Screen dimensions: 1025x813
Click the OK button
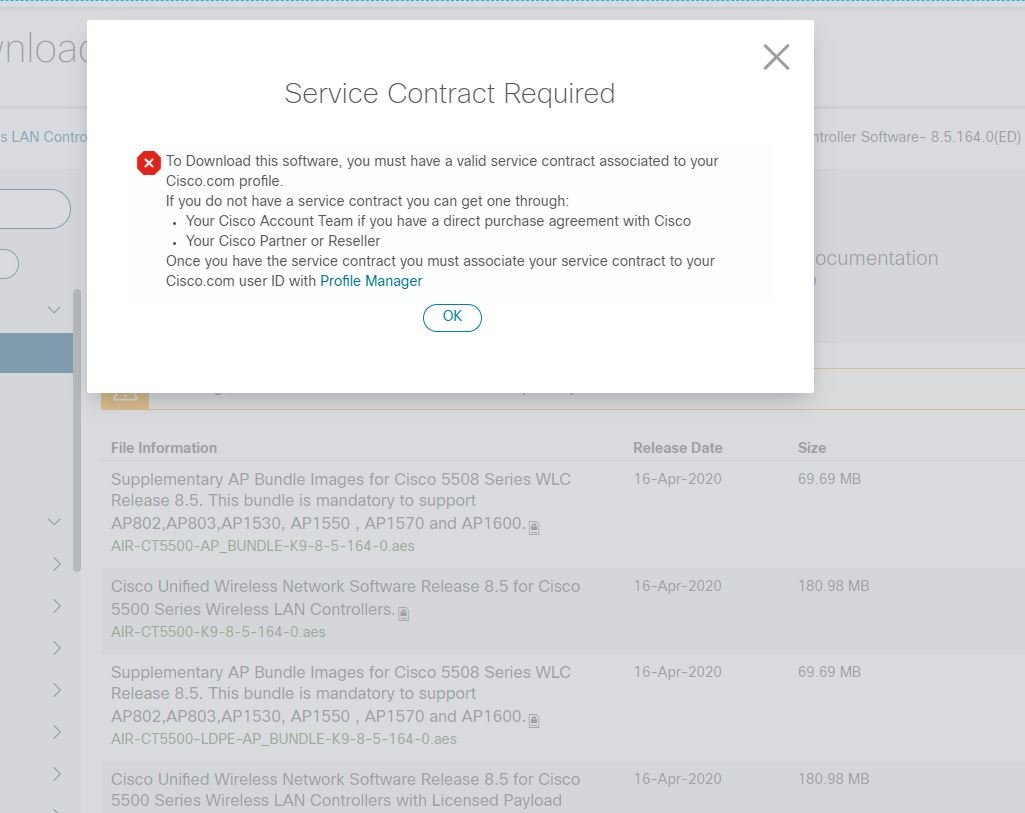[452, 317]
